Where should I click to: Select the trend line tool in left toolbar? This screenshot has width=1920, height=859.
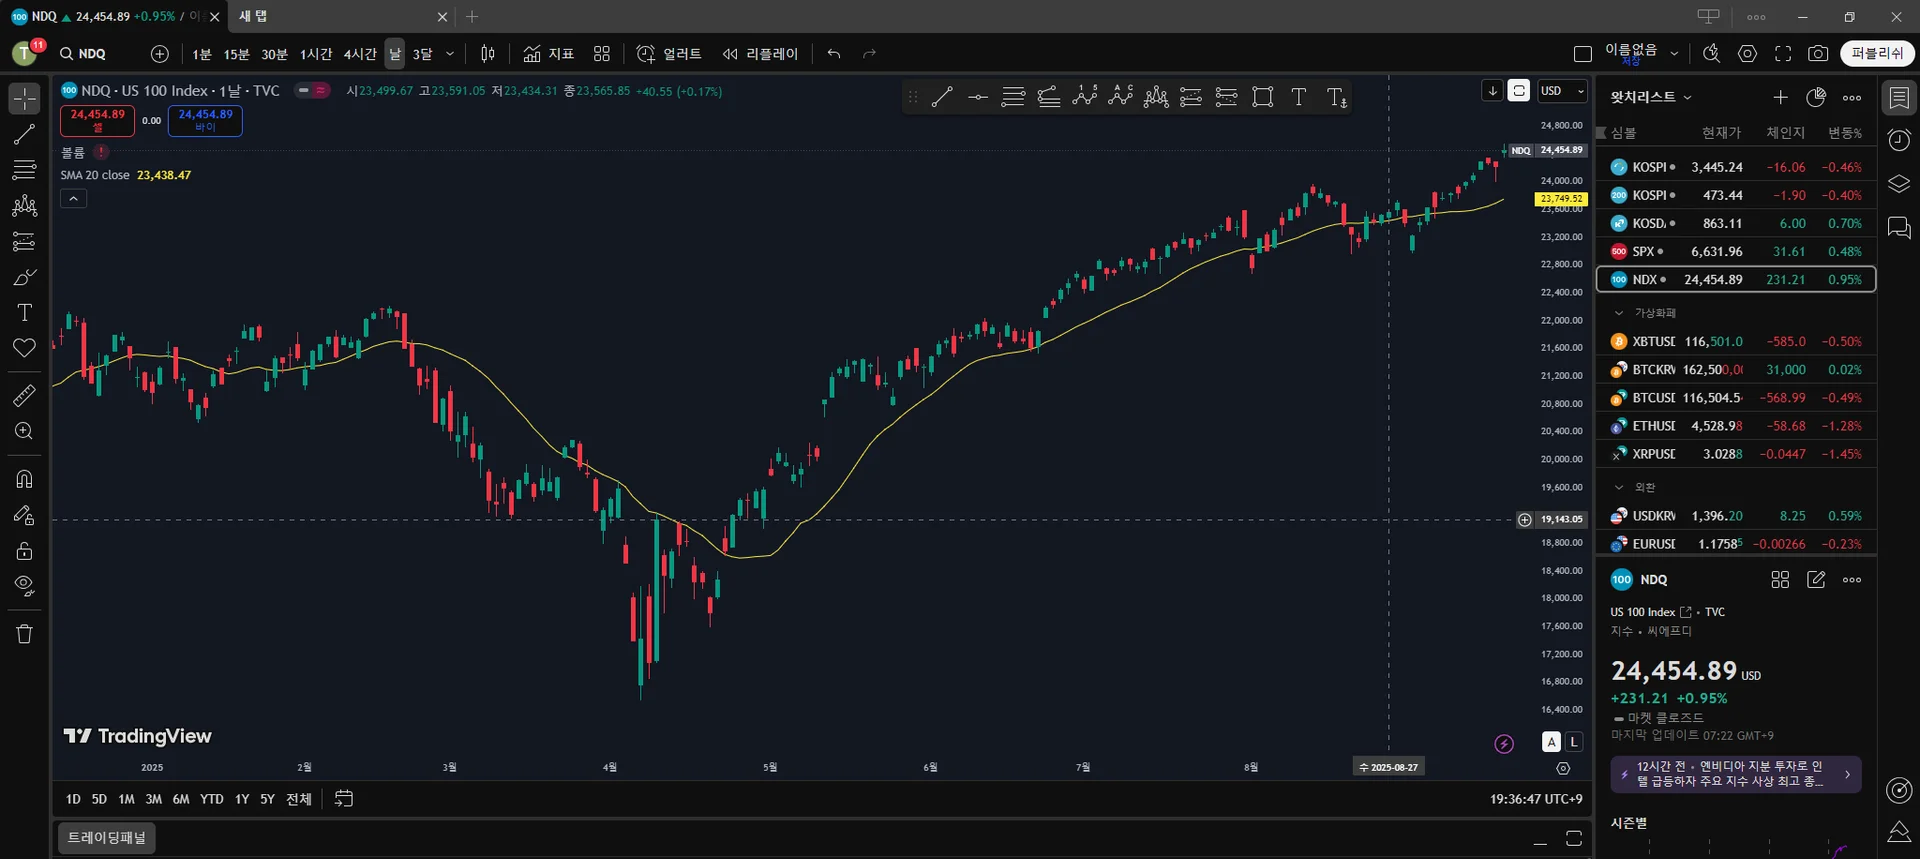point(24,134)
